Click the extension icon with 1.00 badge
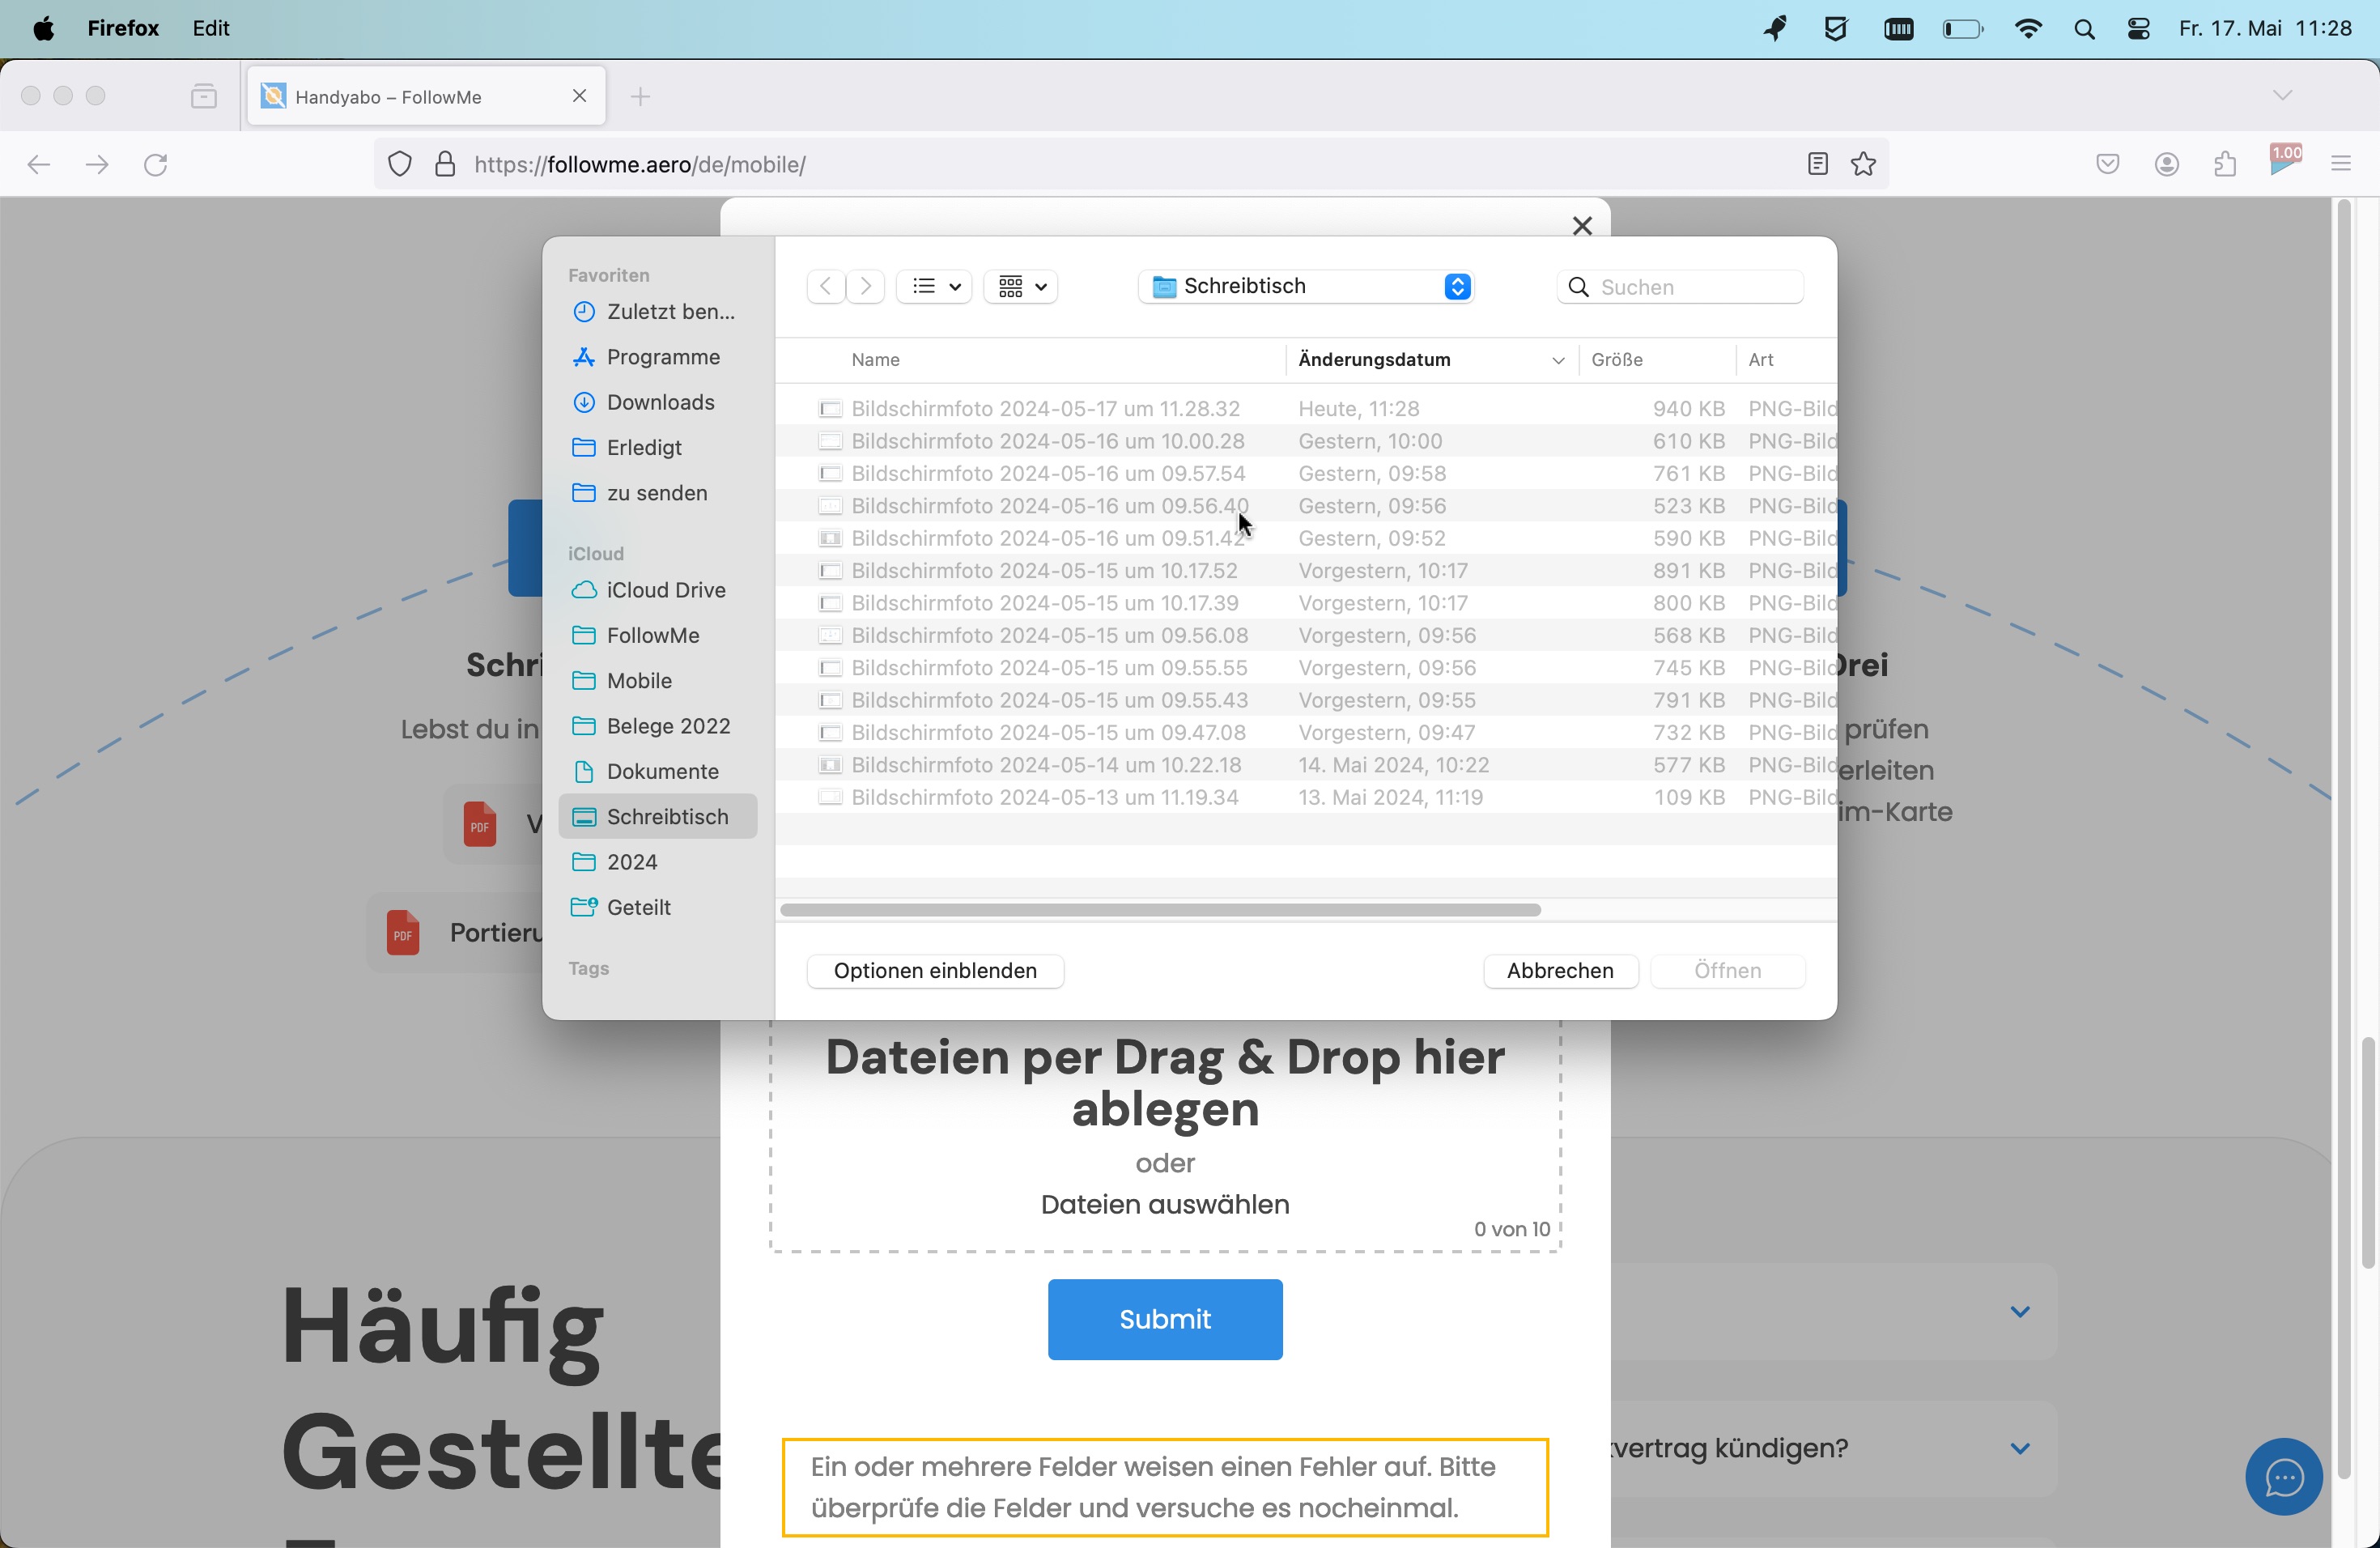 (x=2285, y=162)
